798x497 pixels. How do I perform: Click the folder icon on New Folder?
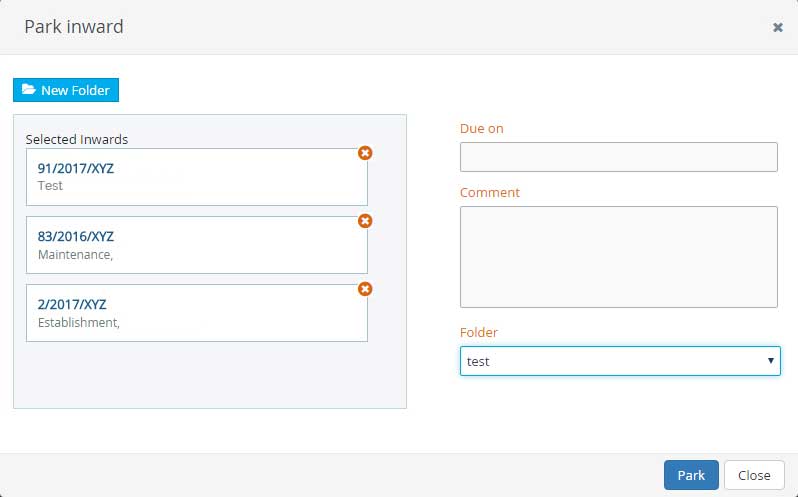(29, 90)
